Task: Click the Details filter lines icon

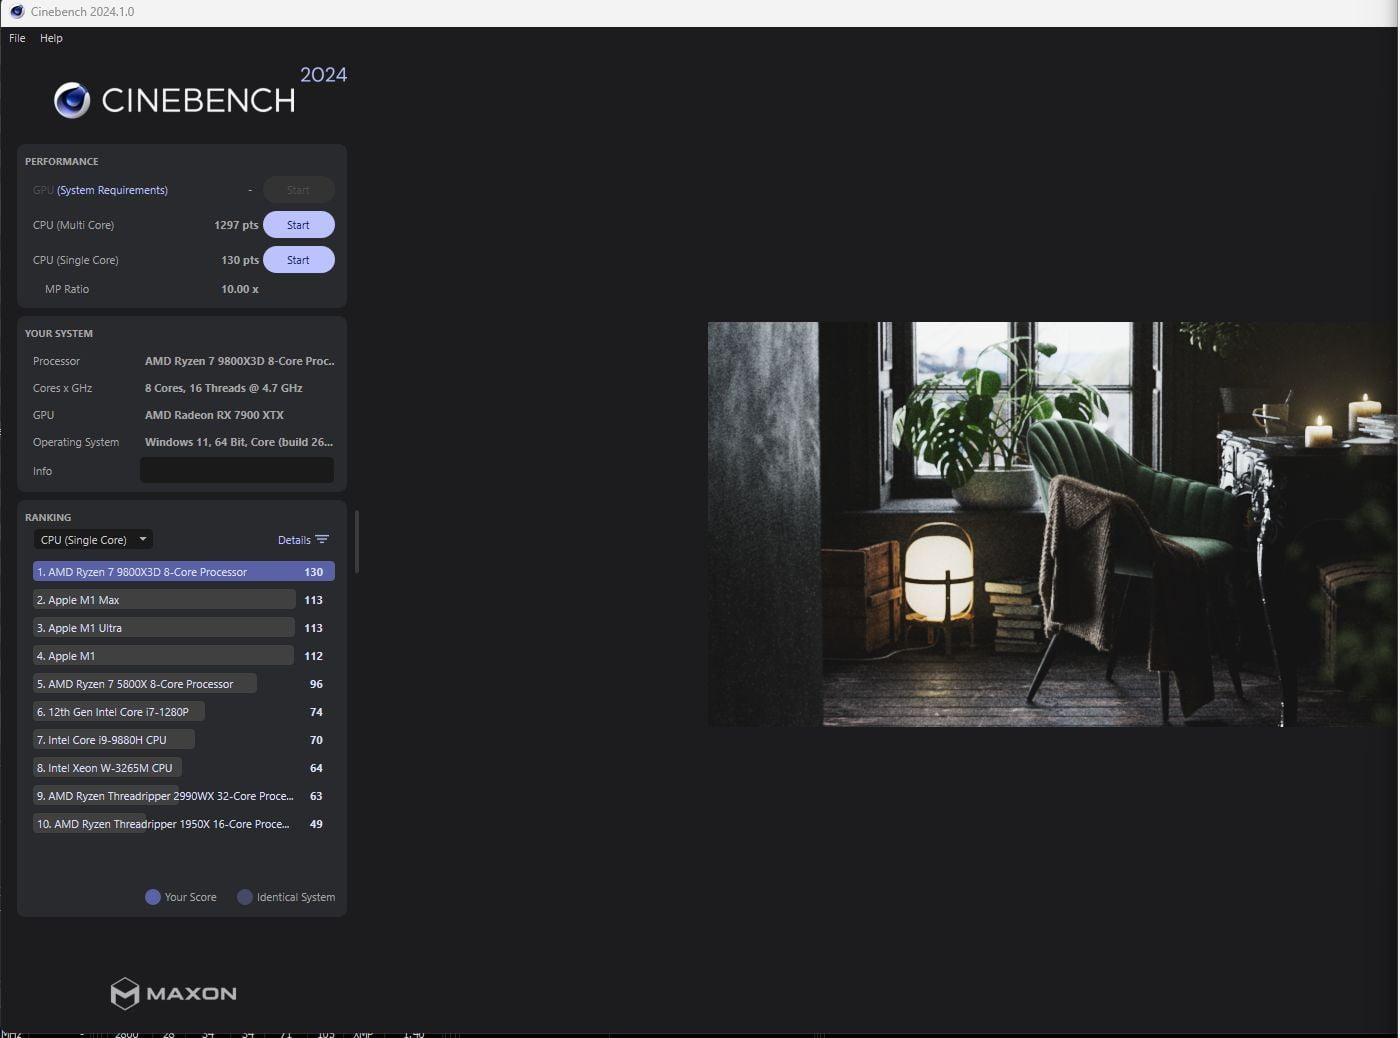Action: tap(322, 540)
